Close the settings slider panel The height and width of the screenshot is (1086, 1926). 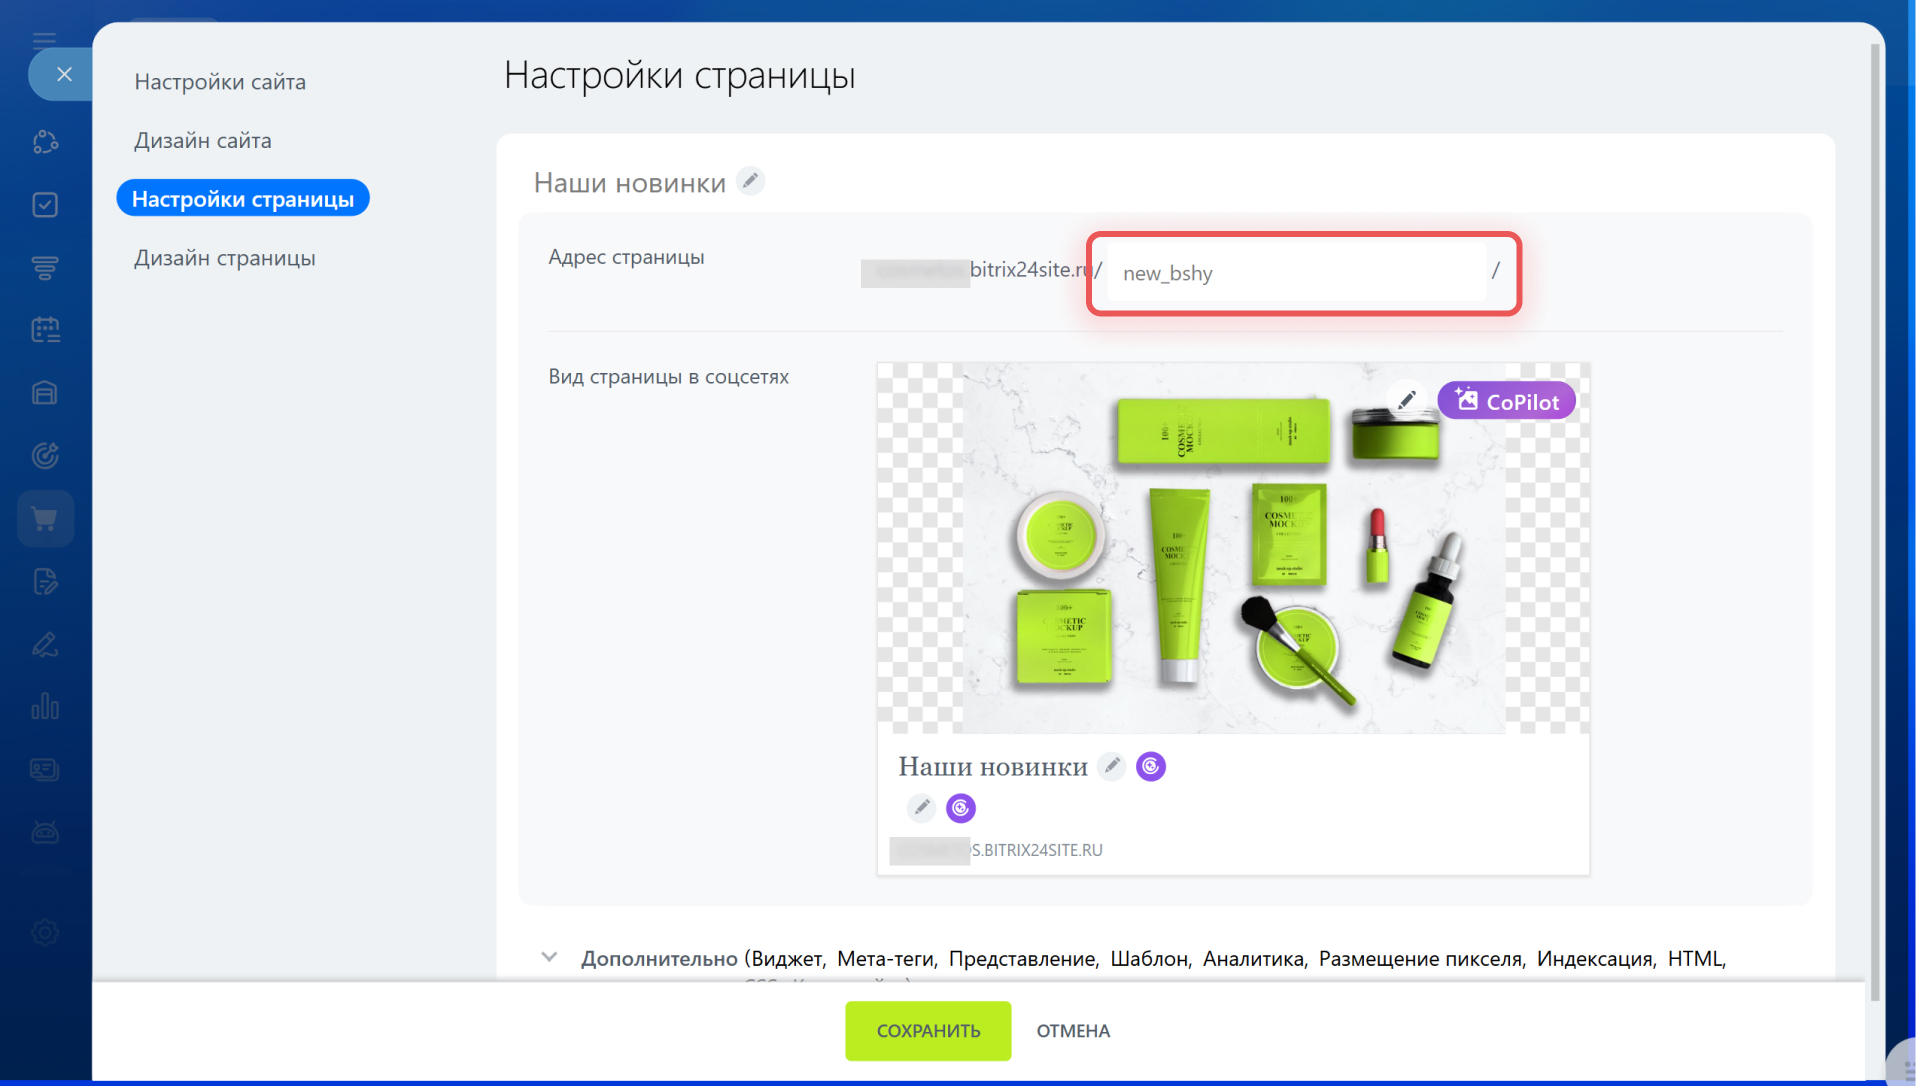pyautogui.click(x=64, y=74)
